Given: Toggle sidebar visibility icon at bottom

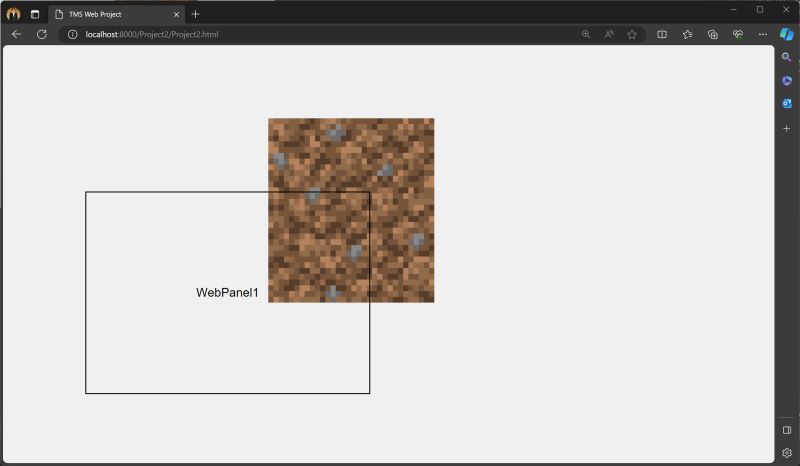Looking at the screenshot, I should pos(787,430).
